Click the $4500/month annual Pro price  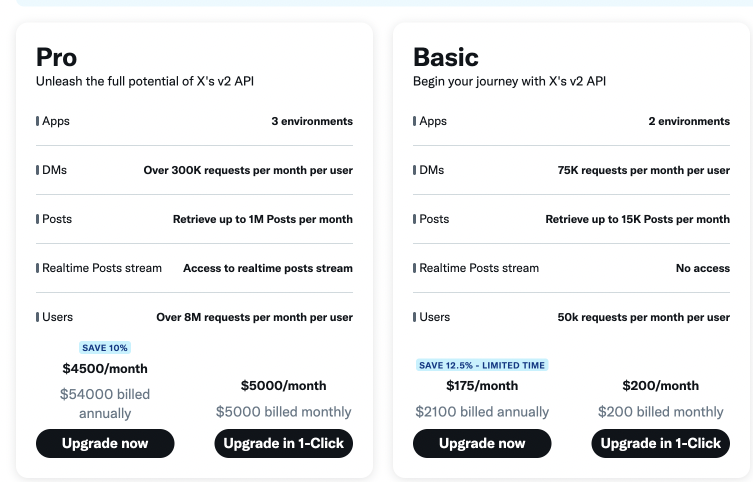105,368
